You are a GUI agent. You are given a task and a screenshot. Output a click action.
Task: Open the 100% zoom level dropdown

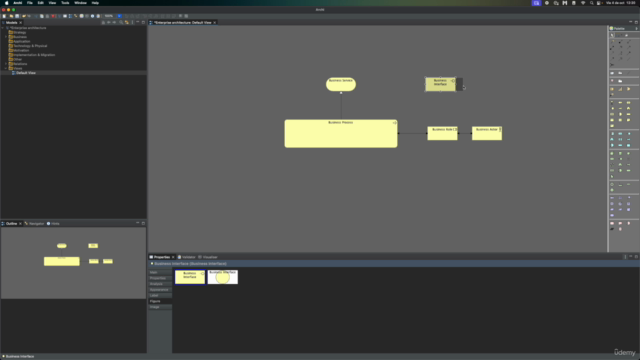[x=119, y=16]
